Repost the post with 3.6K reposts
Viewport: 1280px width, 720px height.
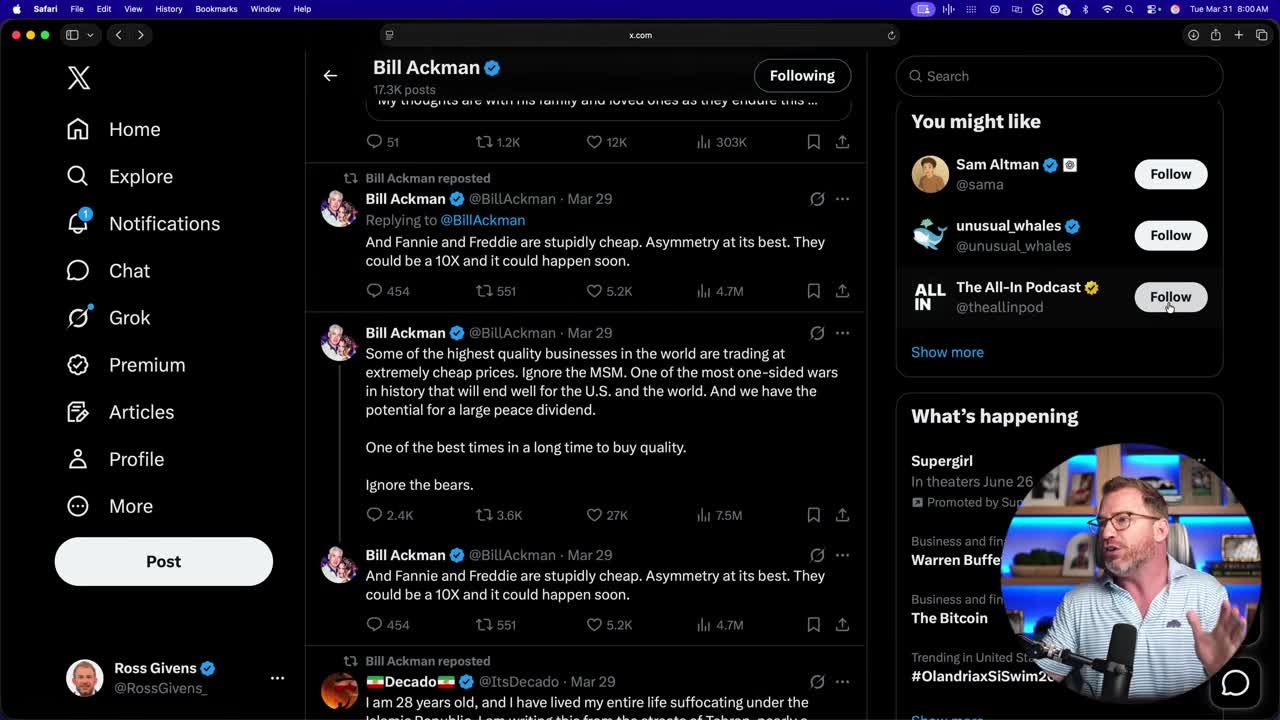point(484,515)
